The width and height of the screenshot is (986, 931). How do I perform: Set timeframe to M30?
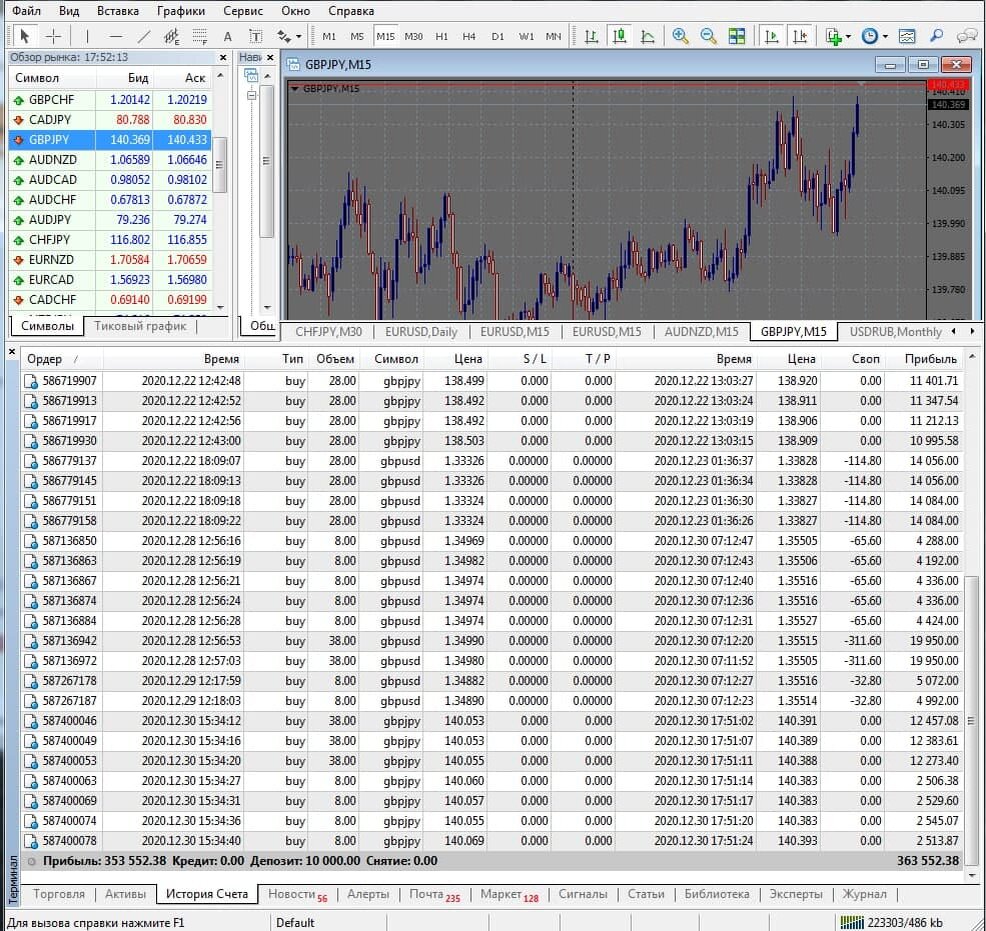tap(413, 36)
